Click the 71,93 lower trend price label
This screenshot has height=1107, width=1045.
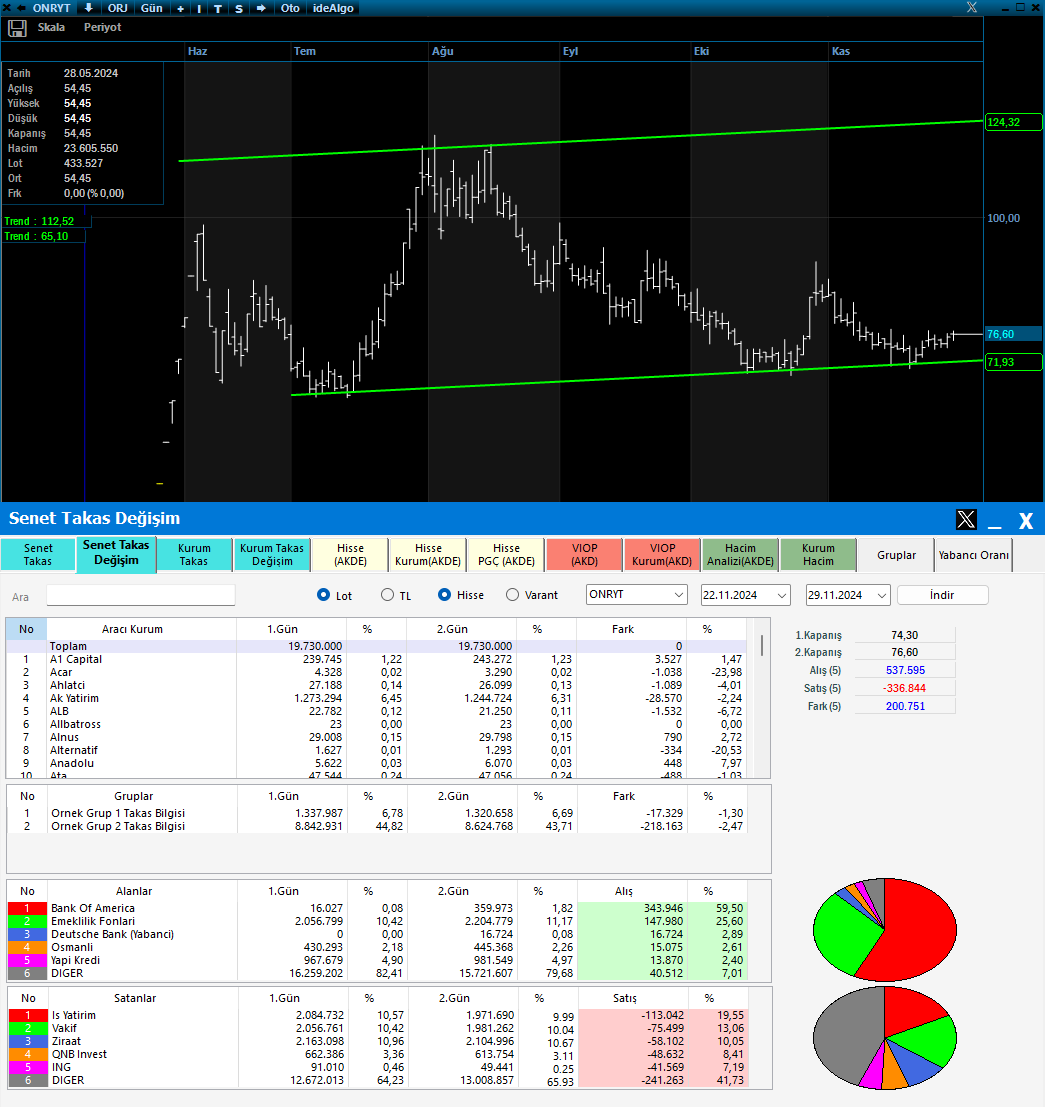click(x=1013, y=362)
